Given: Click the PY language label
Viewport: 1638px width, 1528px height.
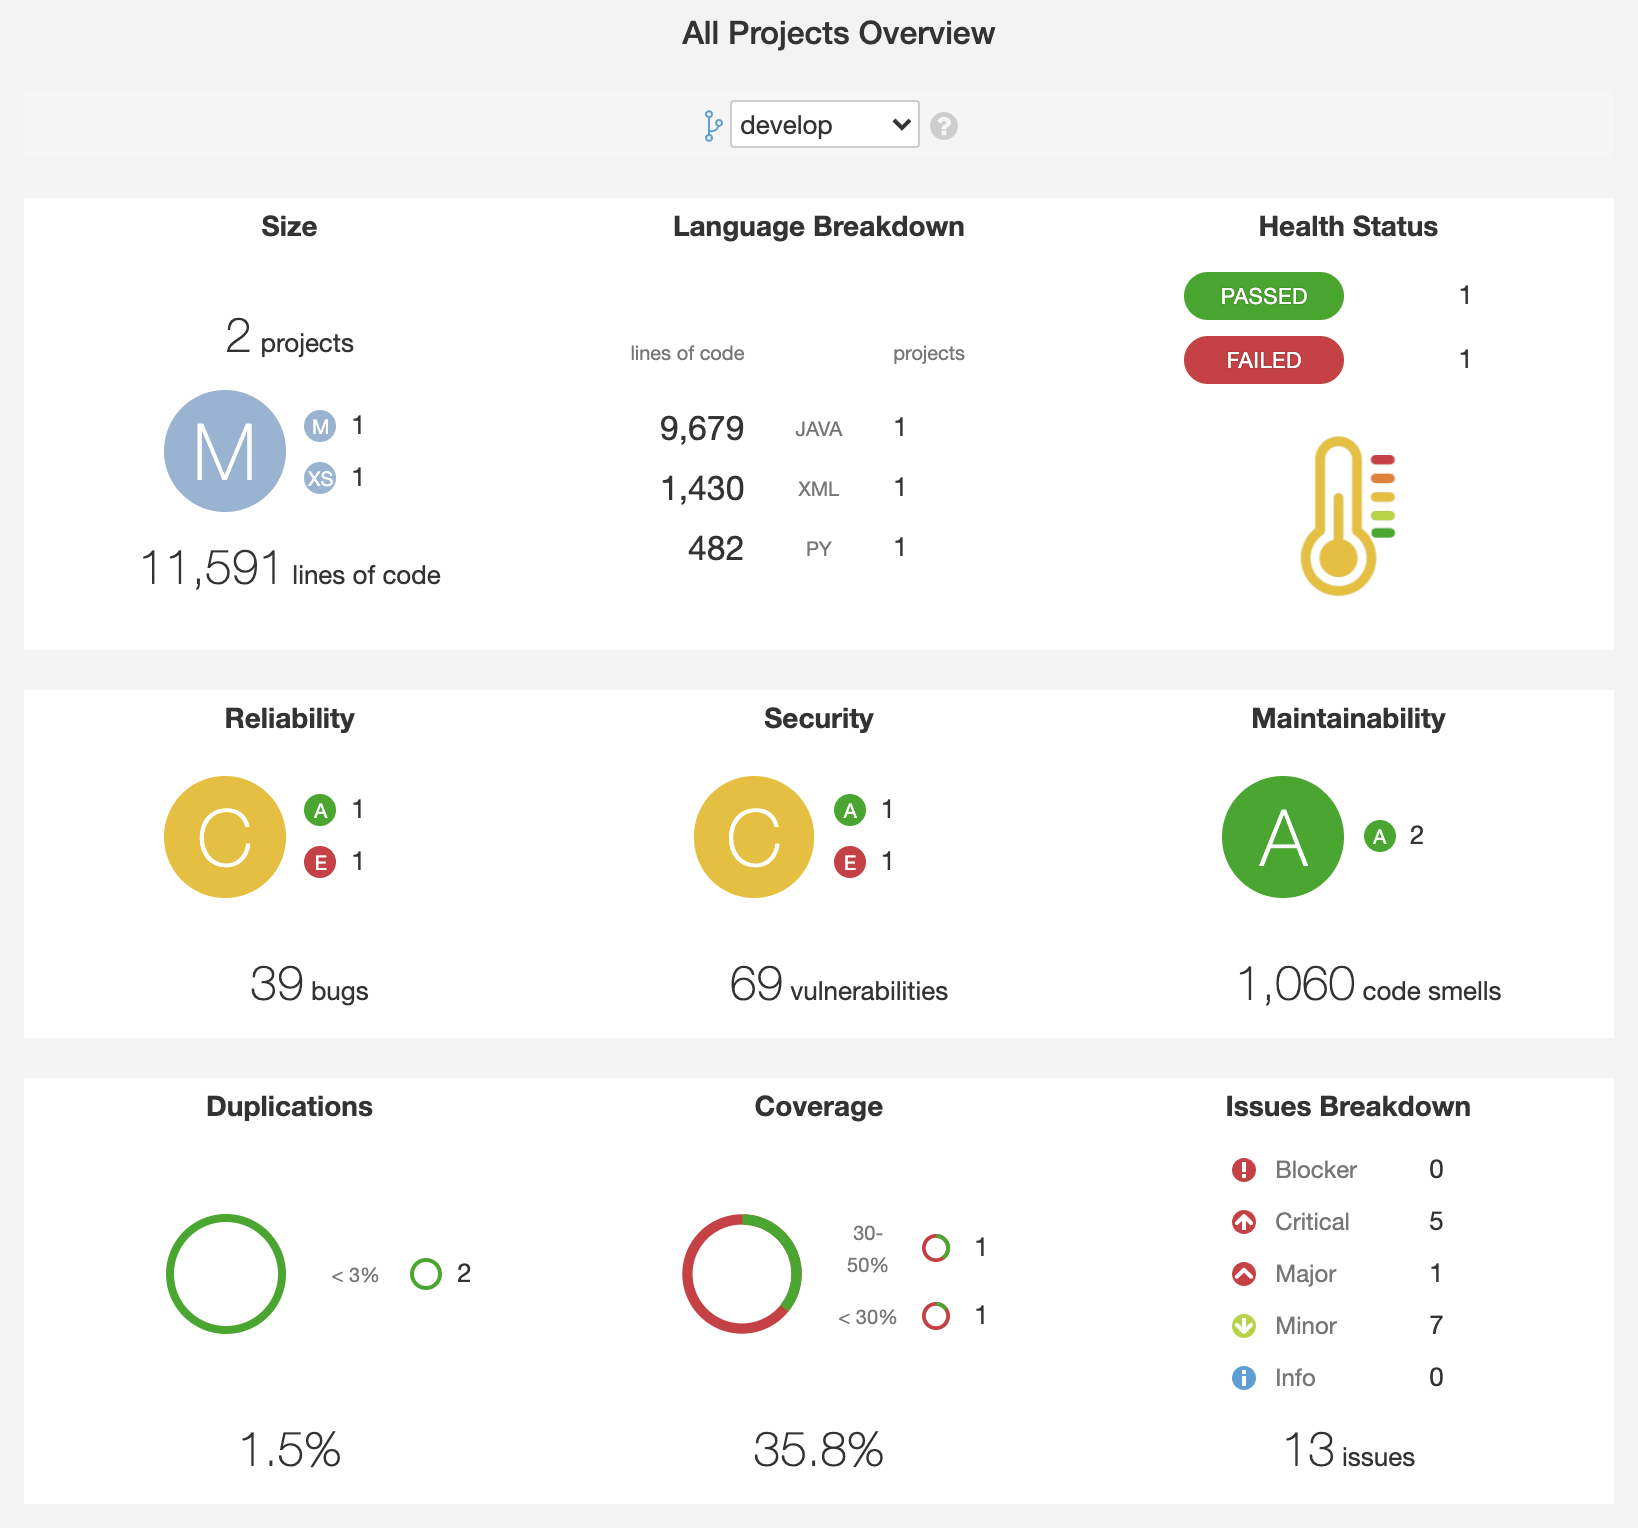Looking at the screenshot, I should click(x=818, y=550).
